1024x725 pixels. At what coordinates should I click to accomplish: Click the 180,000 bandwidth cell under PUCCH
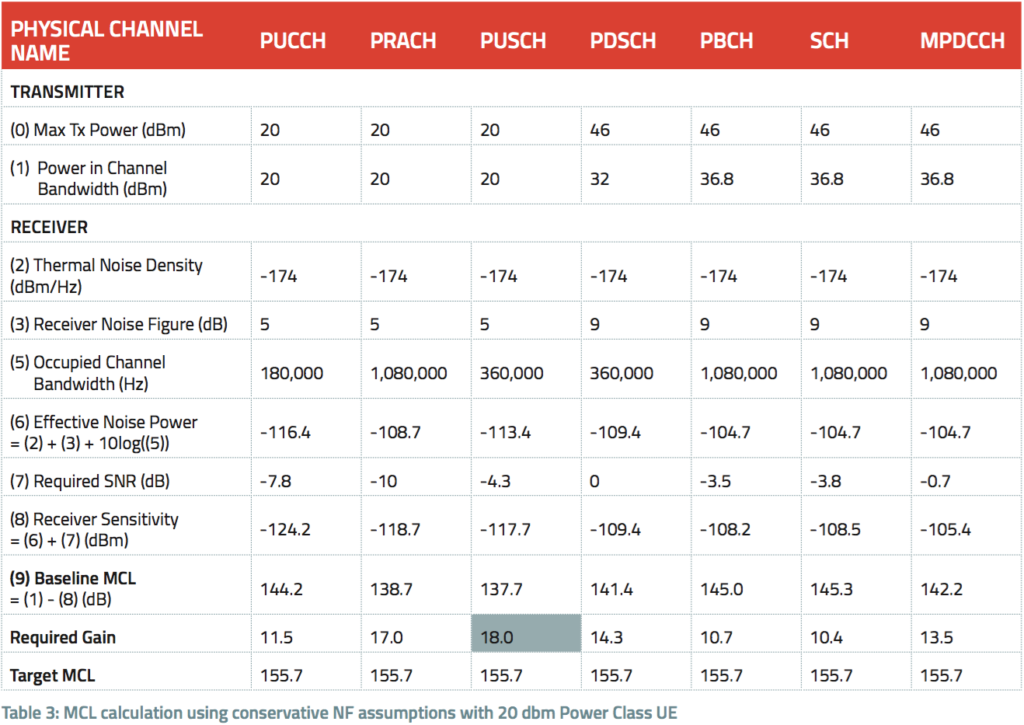pyautogui.click(x=291, y=373)
